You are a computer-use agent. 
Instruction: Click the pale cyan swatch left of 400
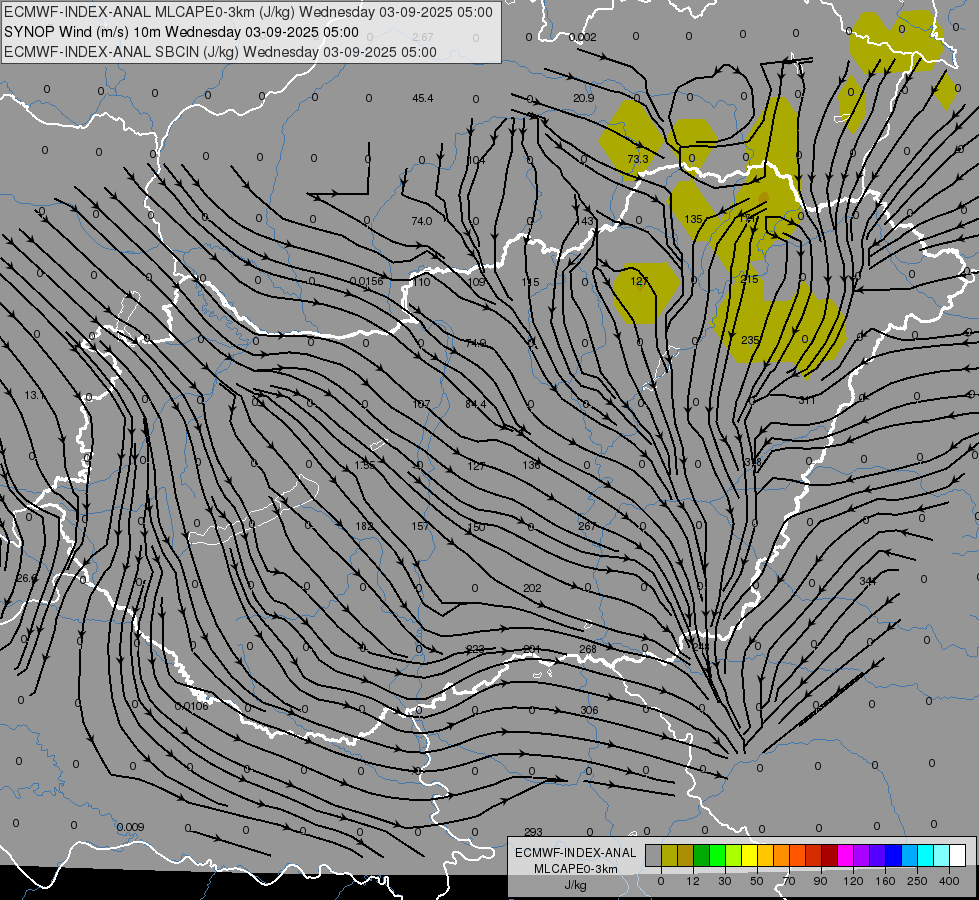(941, 856)
